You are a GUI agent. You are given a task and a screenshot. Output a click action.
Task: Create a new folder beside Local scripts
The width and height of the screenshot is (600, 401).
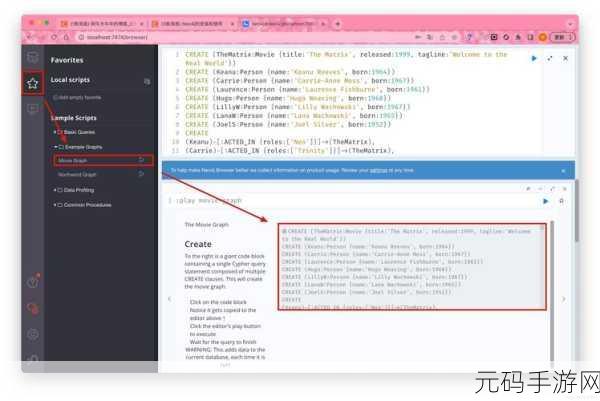(x=147, y=82)
